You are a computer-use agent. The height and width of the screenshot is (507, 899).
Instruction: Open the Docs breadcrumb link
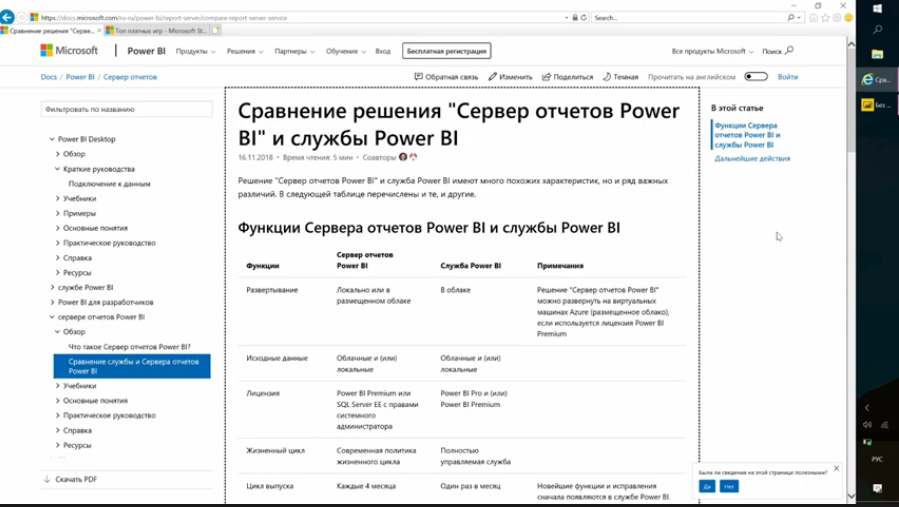click(x=49, y=77)
